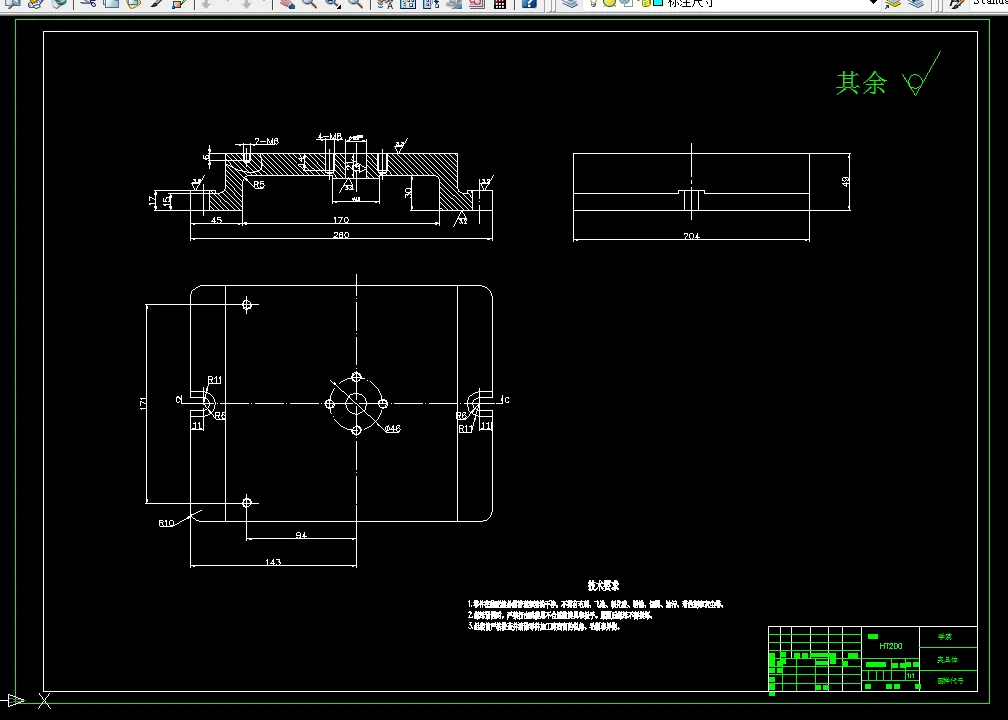Click the 45 dimension text
This screenshot has width=1008, height=720.
[x=217, y=220]
